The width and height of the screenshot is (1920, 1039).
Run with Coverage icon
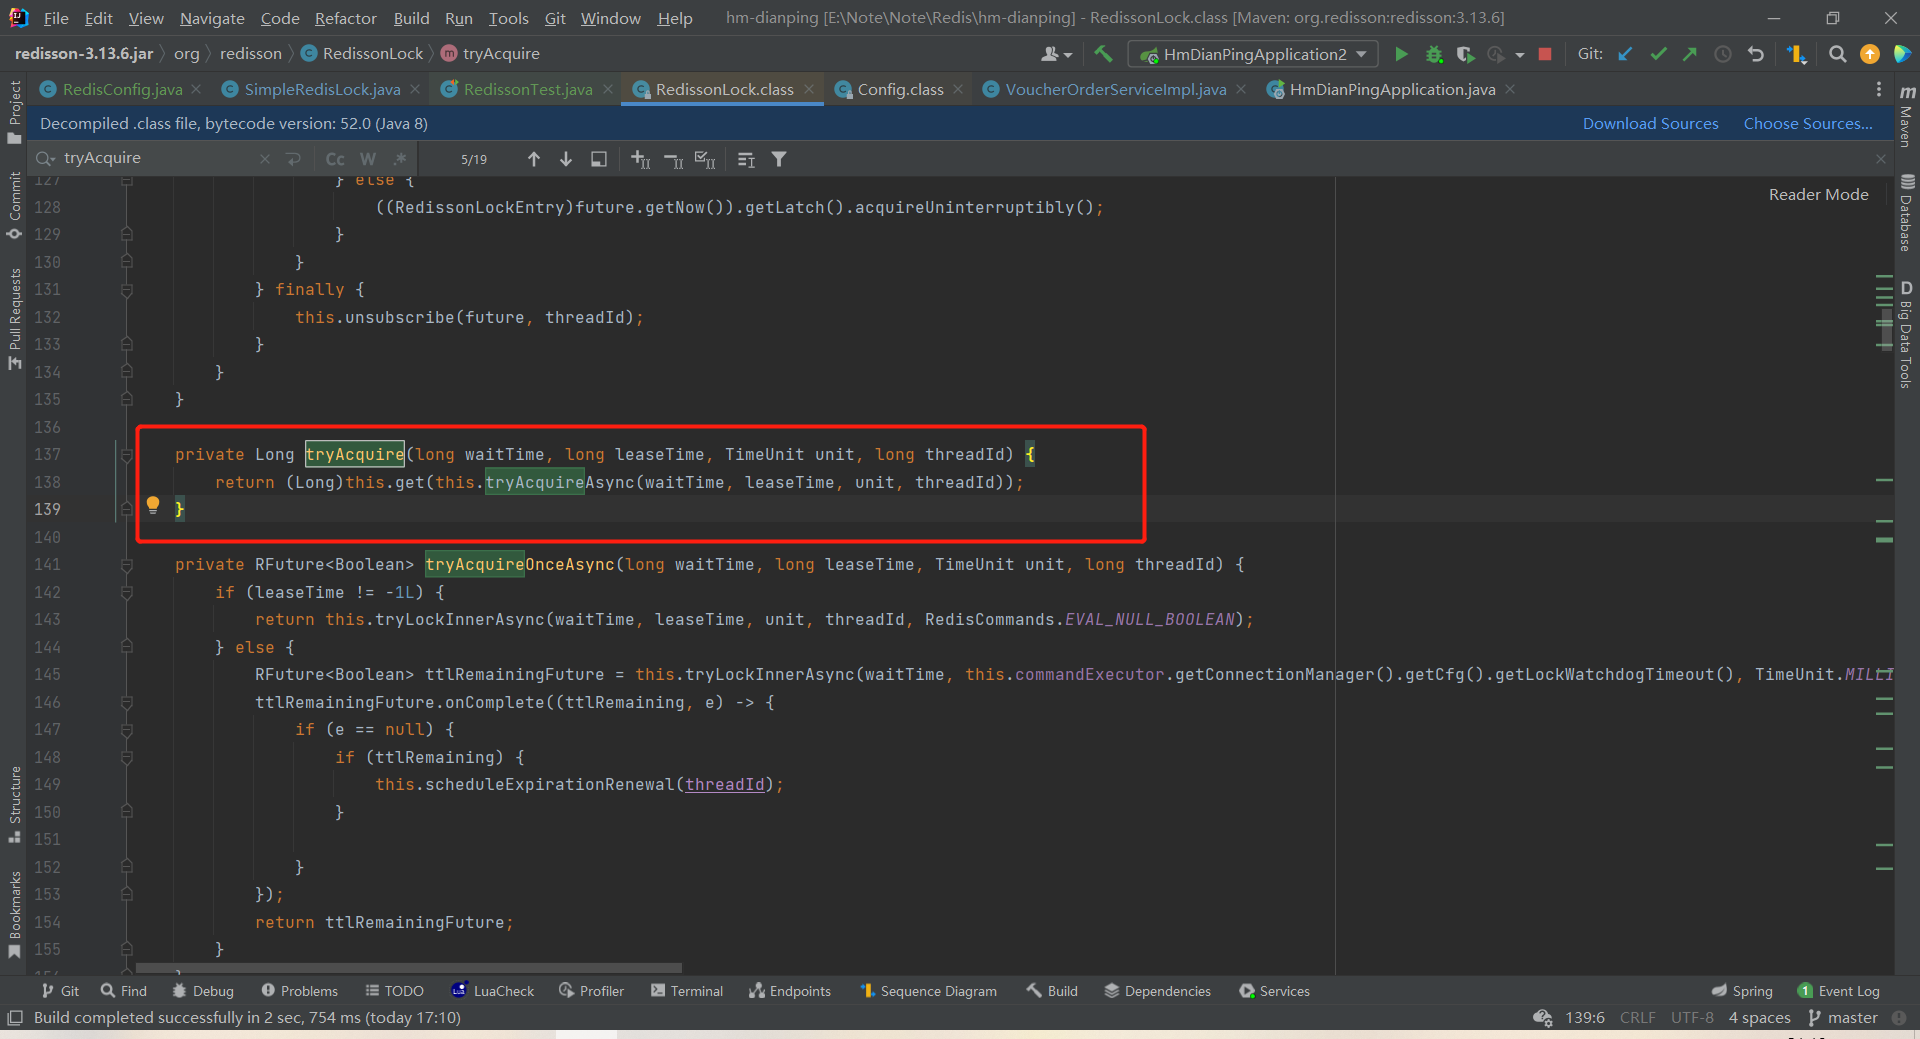1465,54
